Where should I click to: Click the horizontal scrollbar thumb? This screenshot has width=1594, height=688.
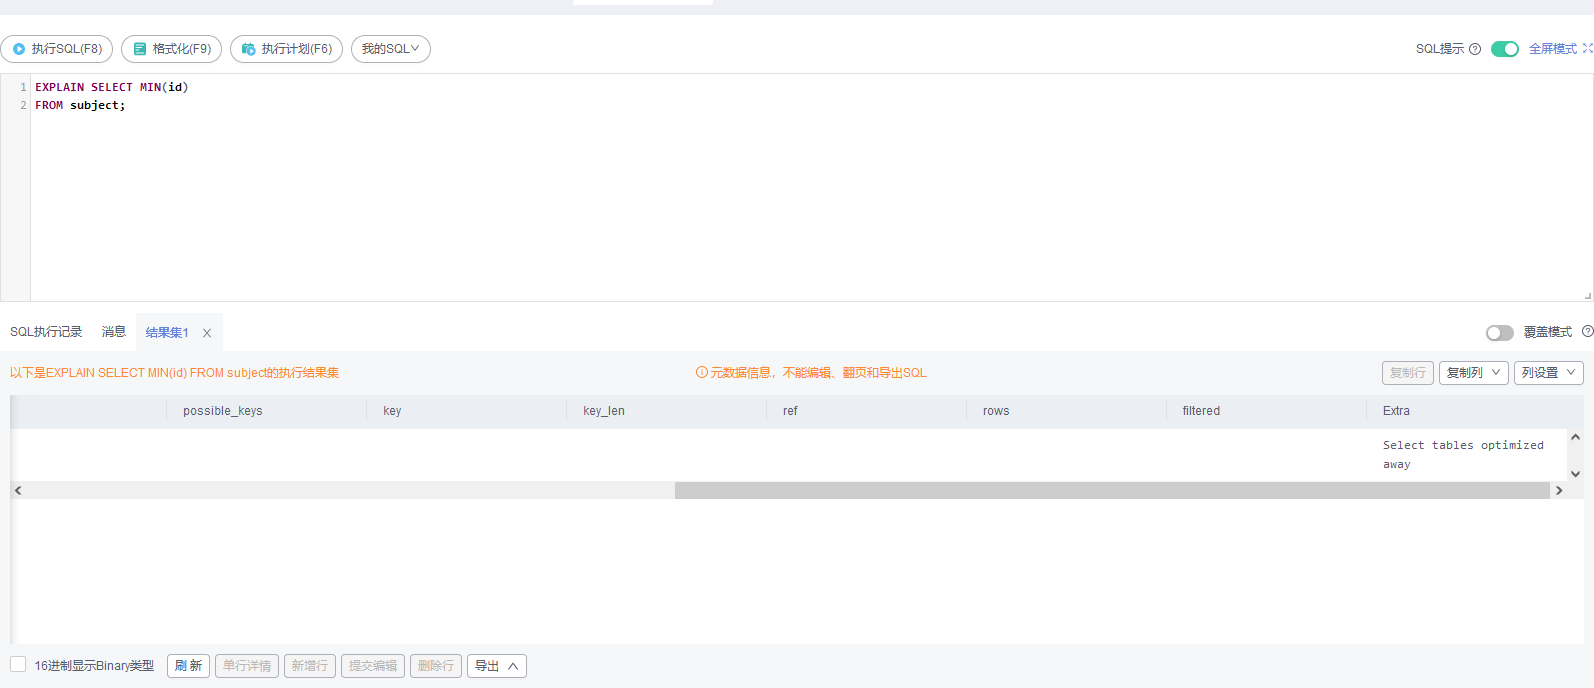tap(1112, 491)
